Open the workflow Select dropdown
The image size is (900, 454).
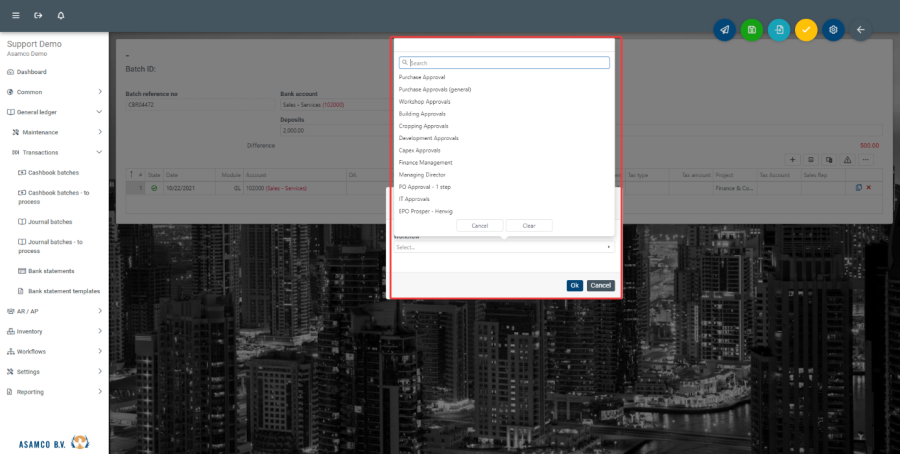(x=503, y=246)
